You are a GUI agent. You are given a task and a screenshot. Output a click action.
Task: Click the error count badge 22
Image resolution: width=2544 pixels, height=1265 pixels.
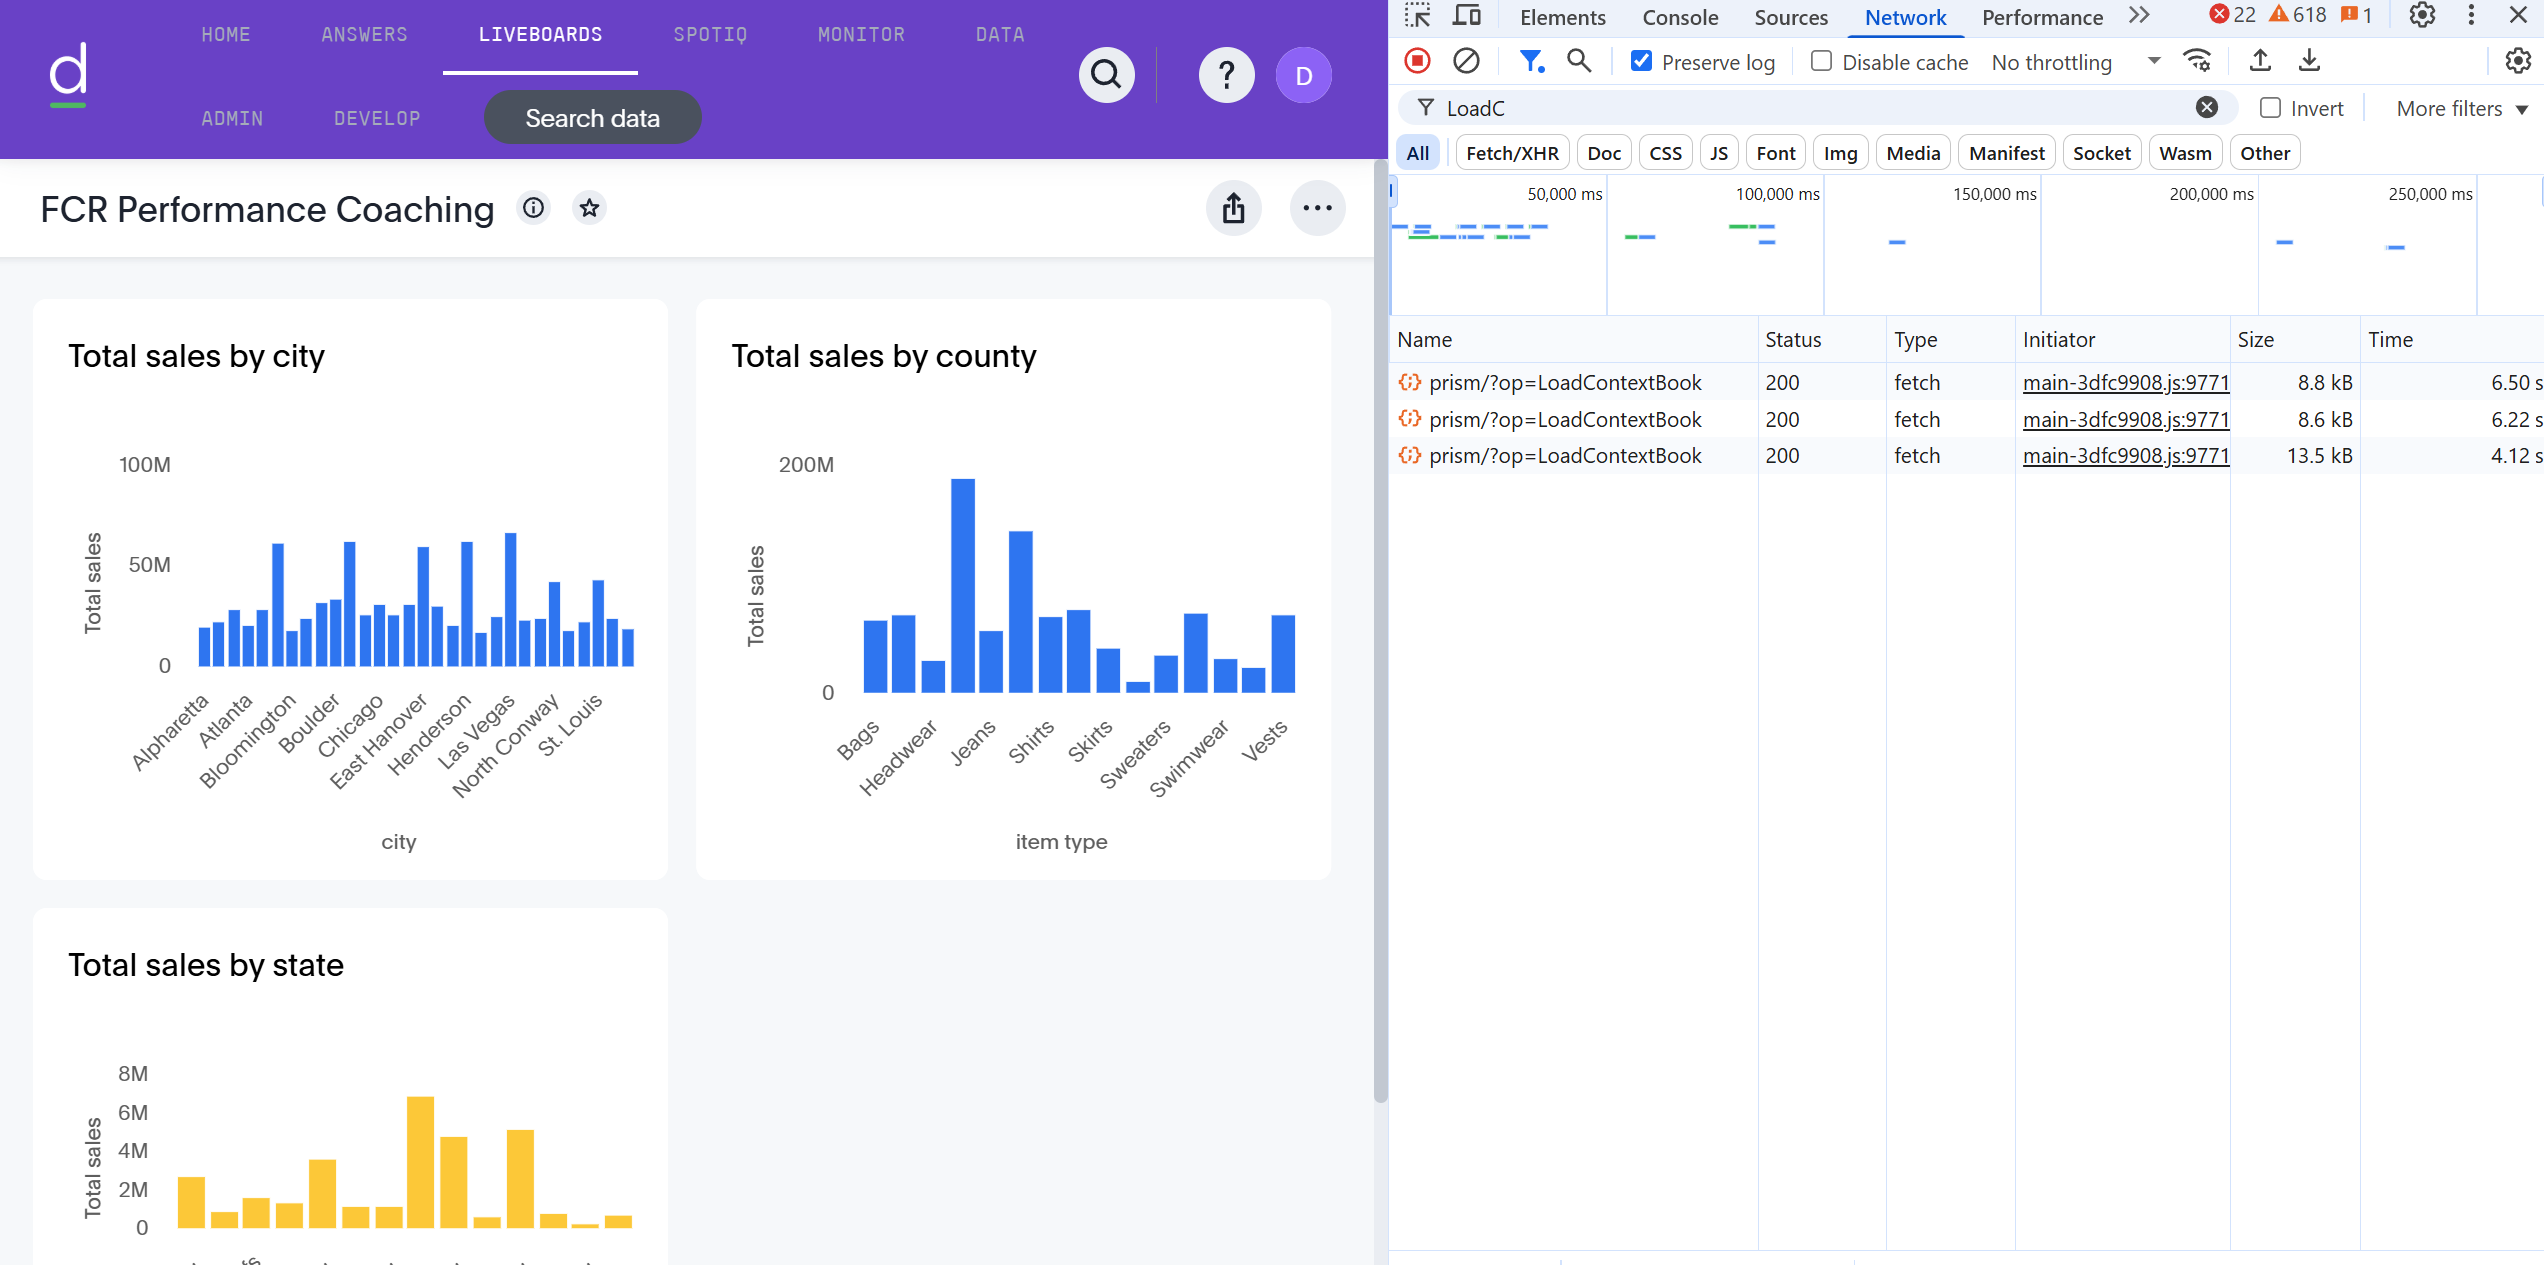click(2232, 15)
